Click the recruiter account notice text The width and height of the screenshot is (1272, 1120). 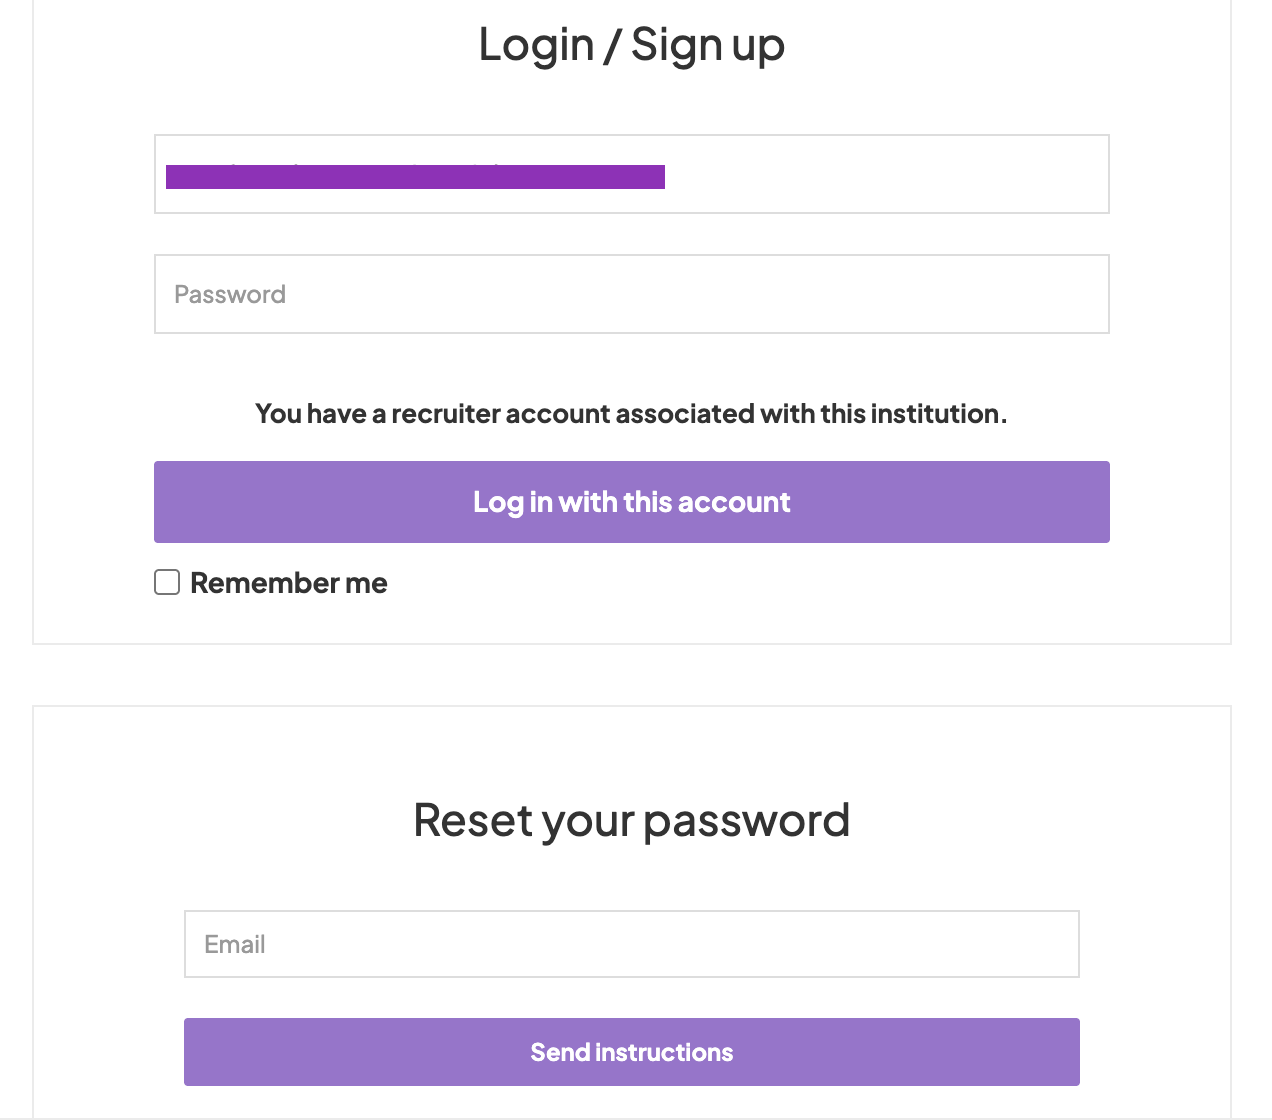[x=631, y=414]
